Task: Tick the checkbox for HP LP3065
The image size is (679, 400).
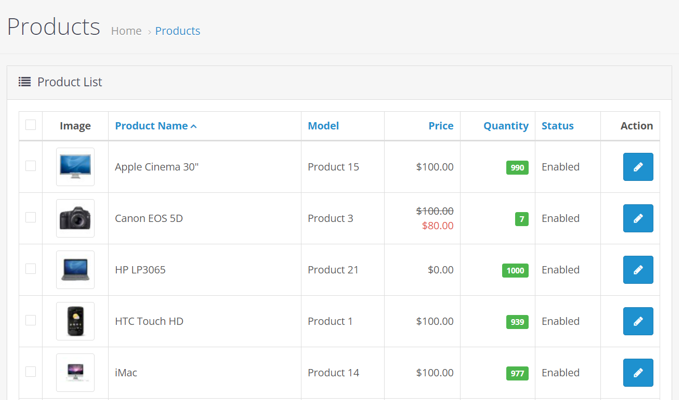Action: coord(30,269)
